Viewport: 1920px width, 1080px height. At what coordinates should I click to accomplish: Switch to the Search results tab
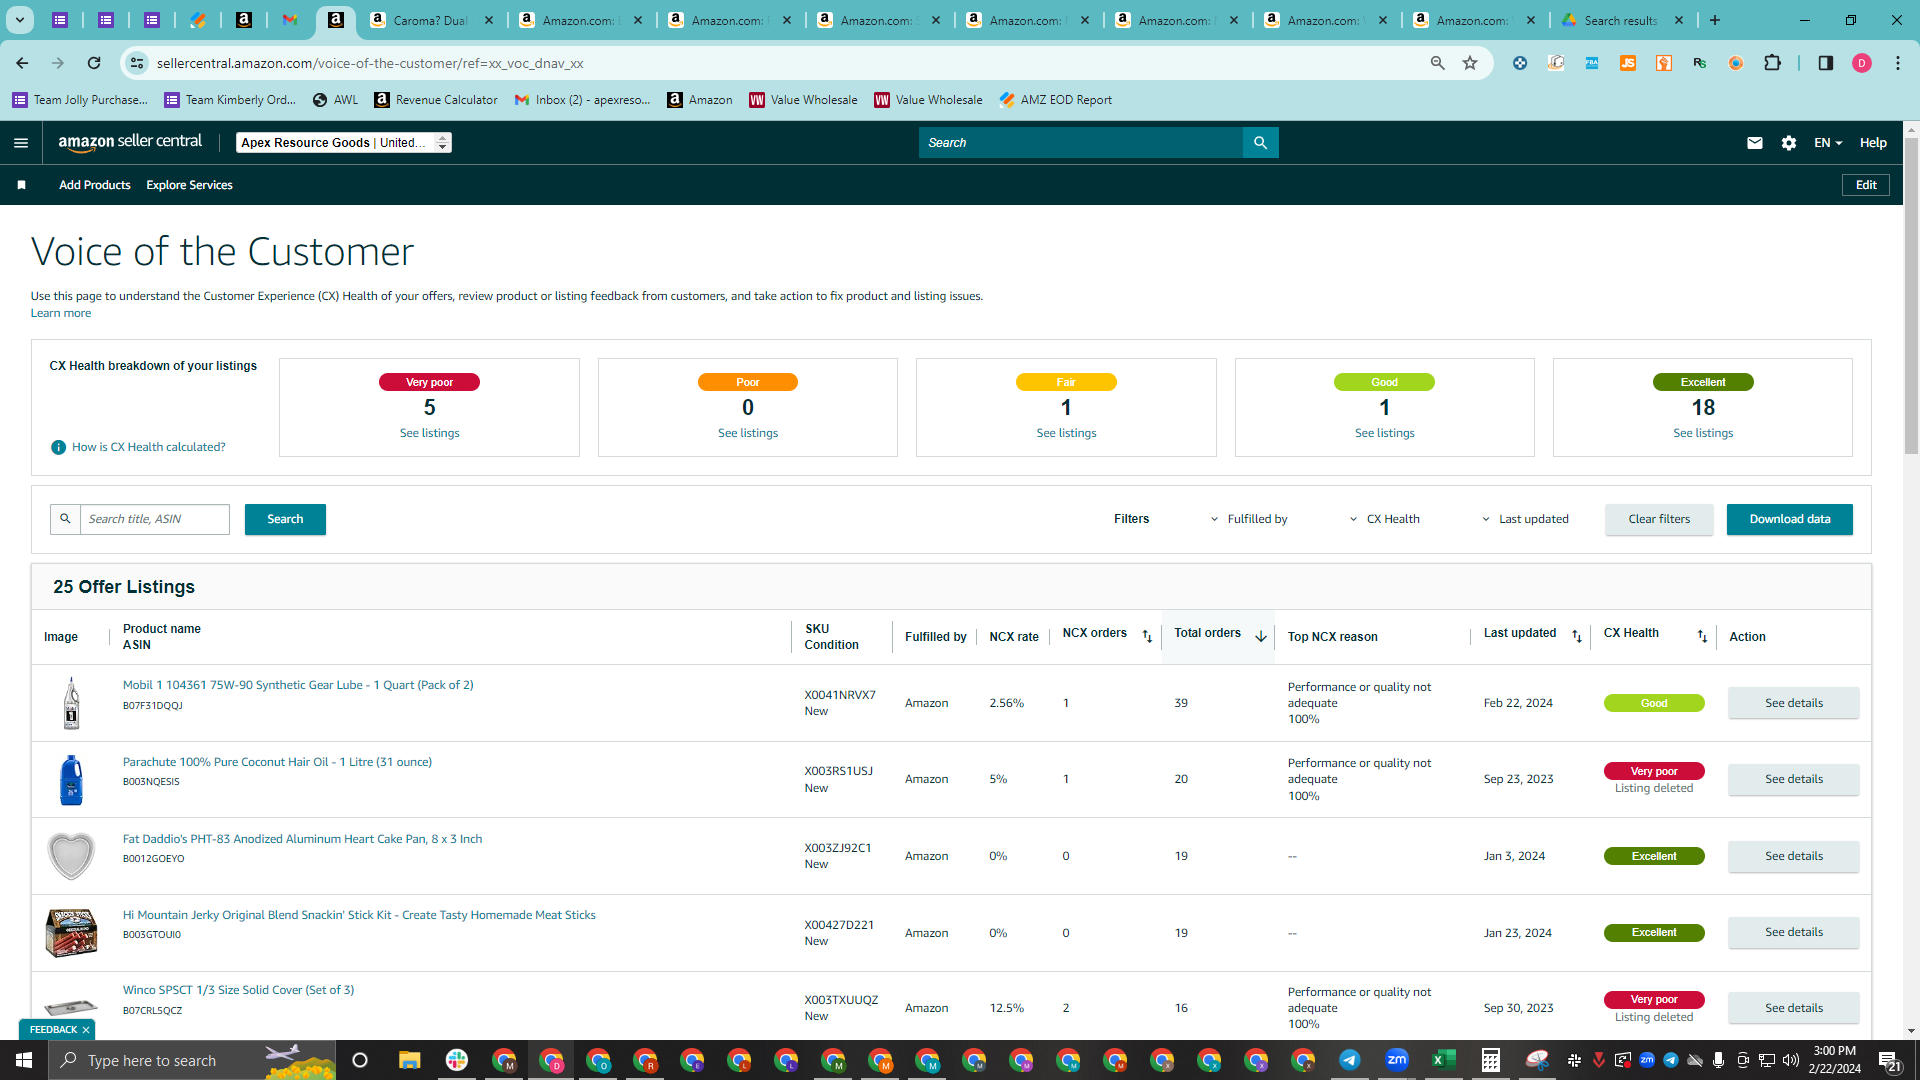(x=1620, y=20)
